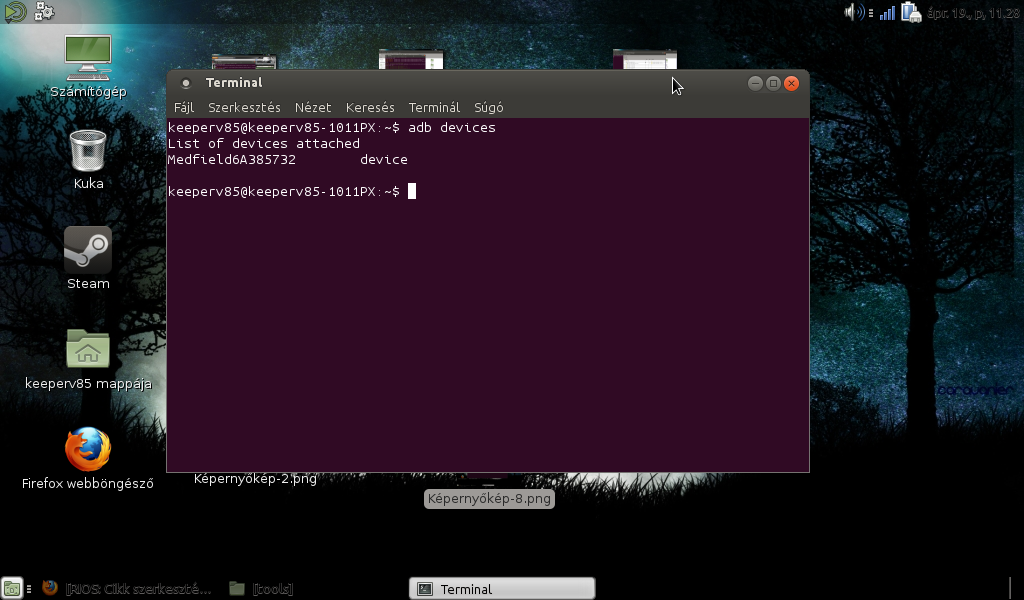
Task: Open the Nézet menu
Action: tap(313, 107)
